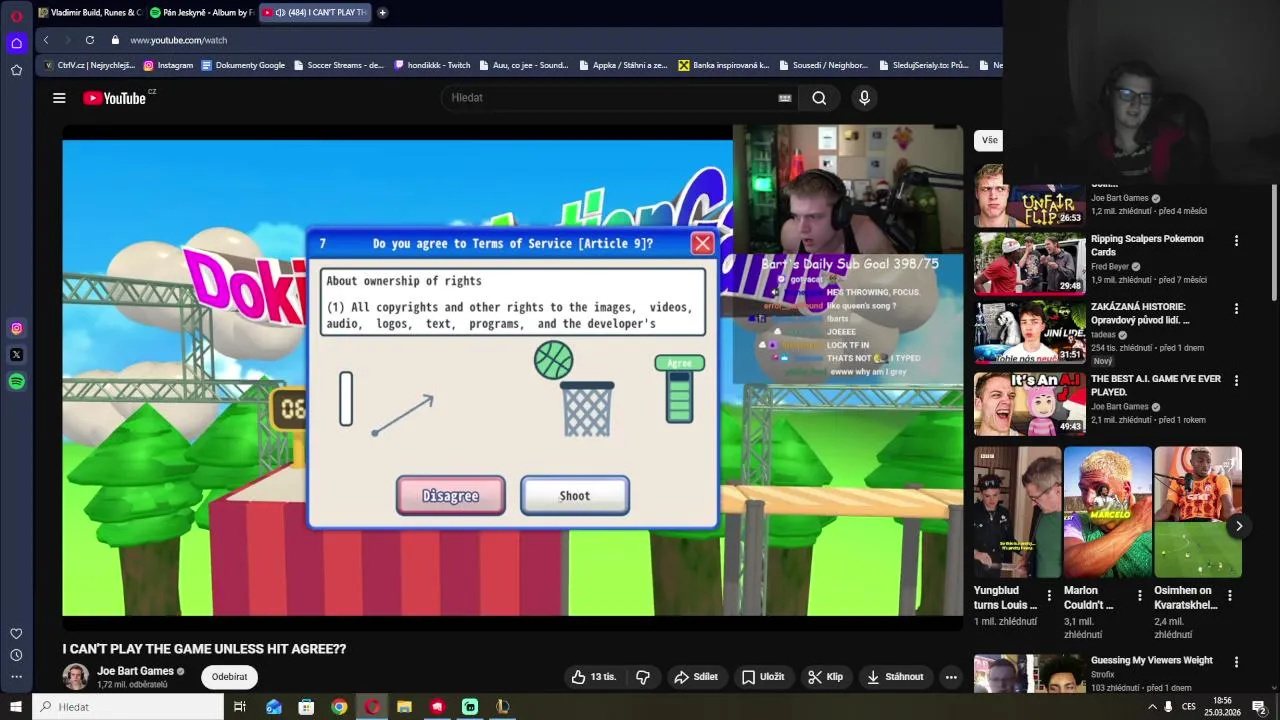Go back with the browser back arrow
This screenshot has height=720, width=1280.
click(46, 40)
